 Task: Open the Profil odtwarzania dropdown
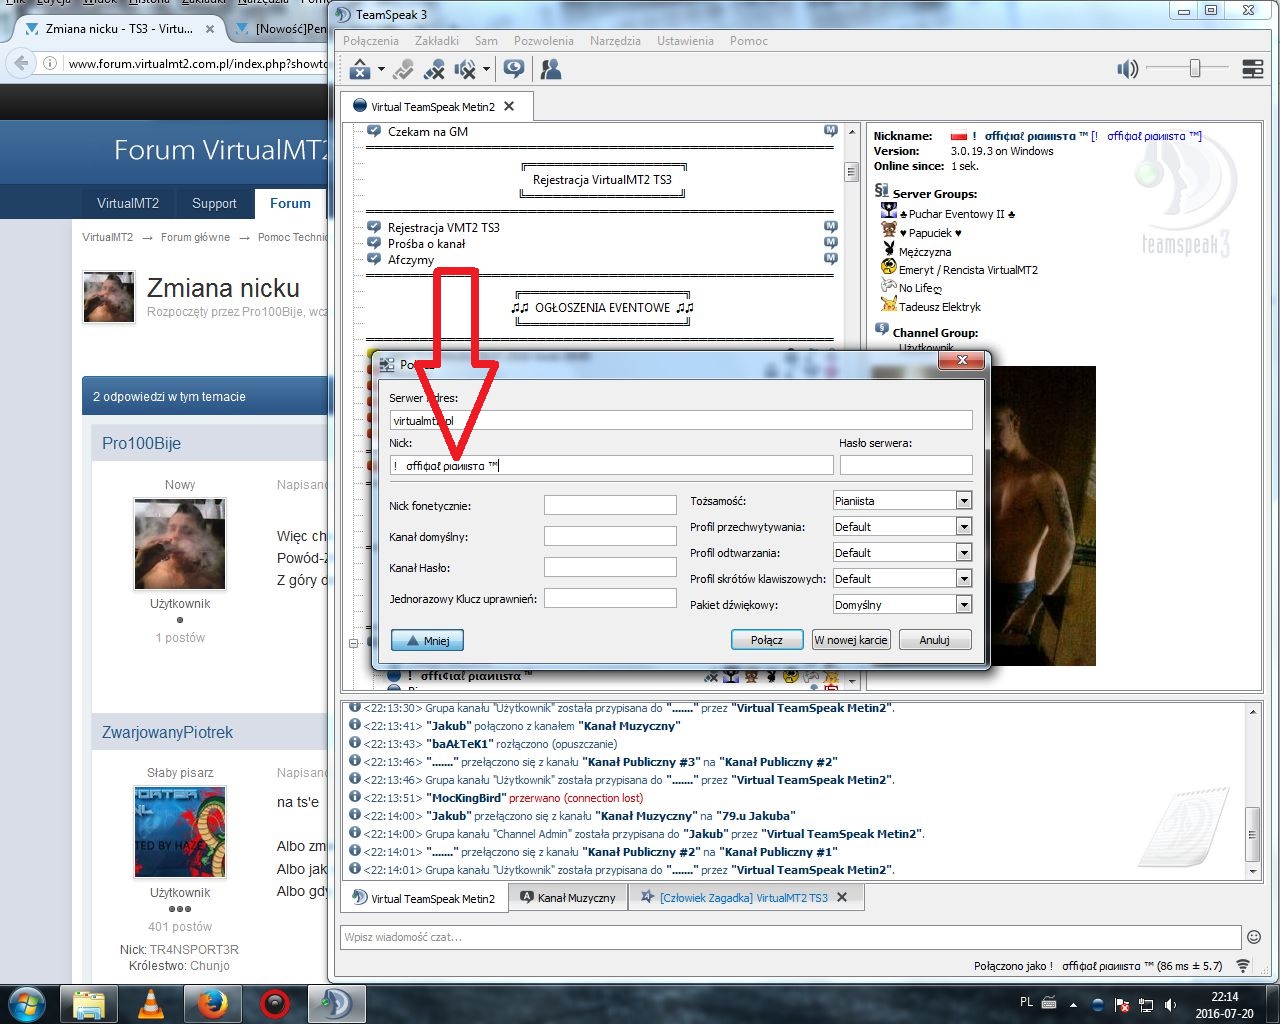coord(902,552)
